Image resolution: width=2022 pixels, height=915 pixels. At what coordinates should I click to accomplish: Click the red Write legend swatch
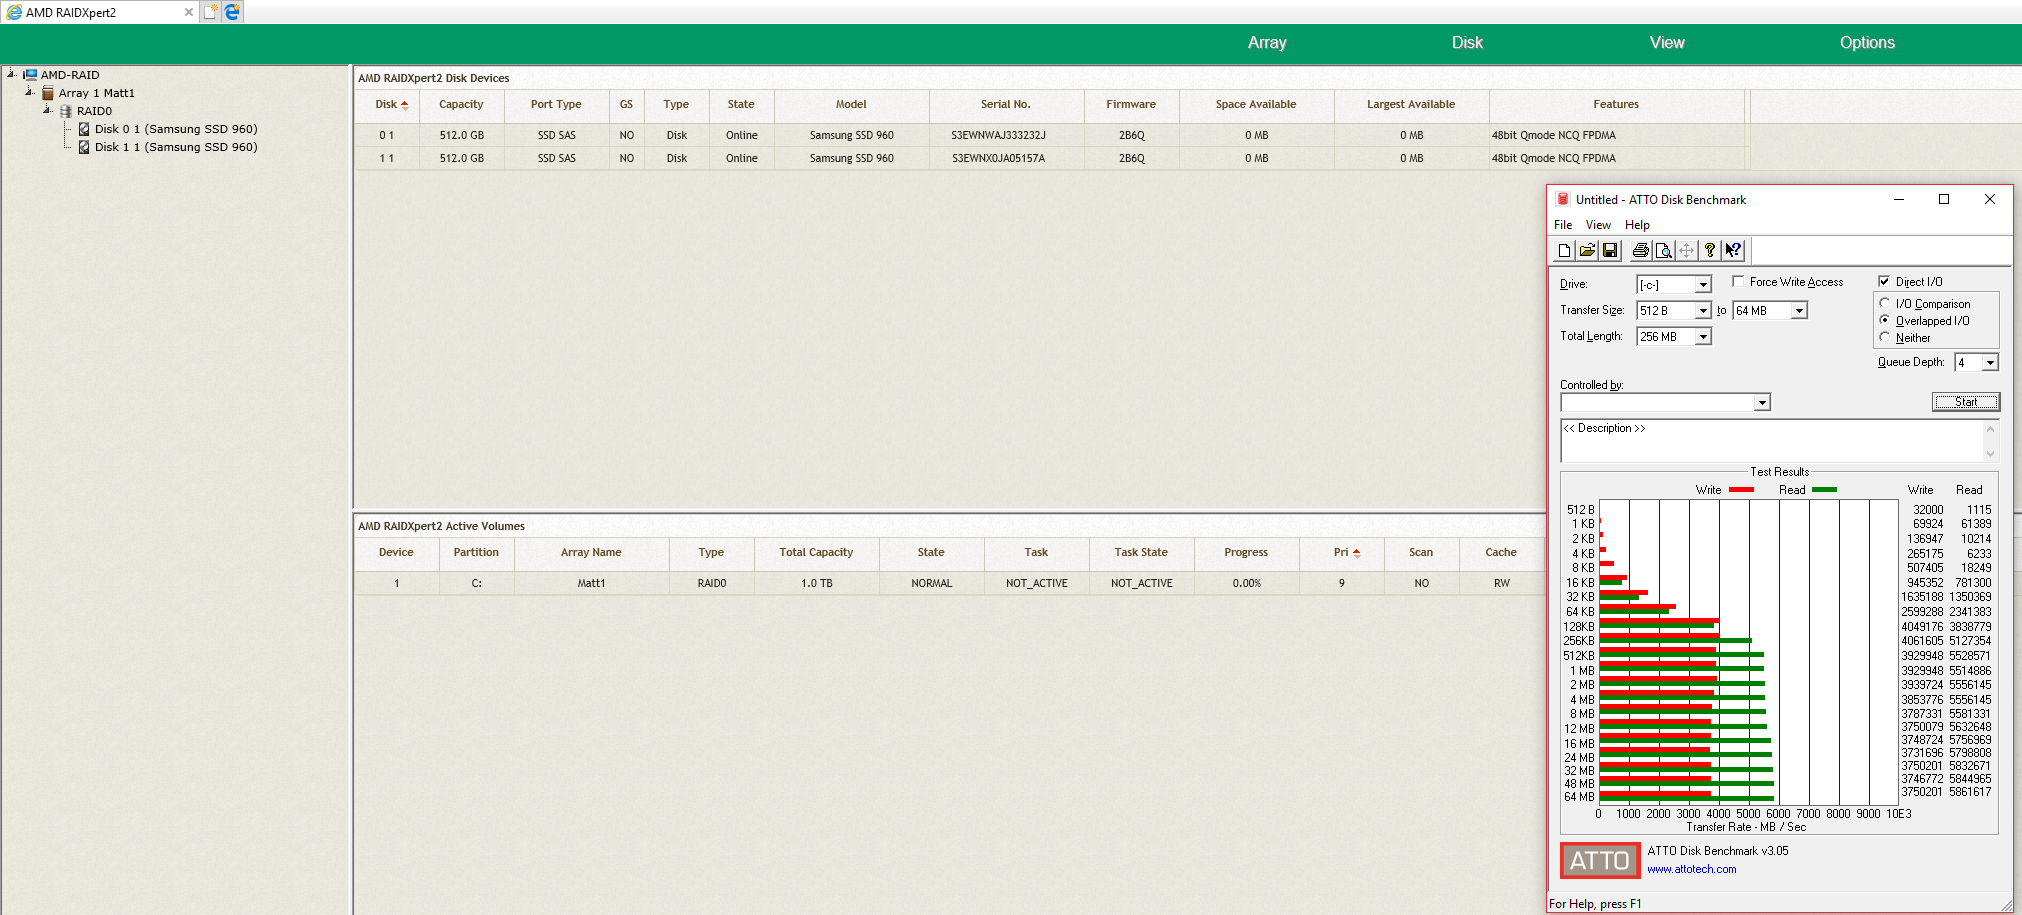point(1741,490)
